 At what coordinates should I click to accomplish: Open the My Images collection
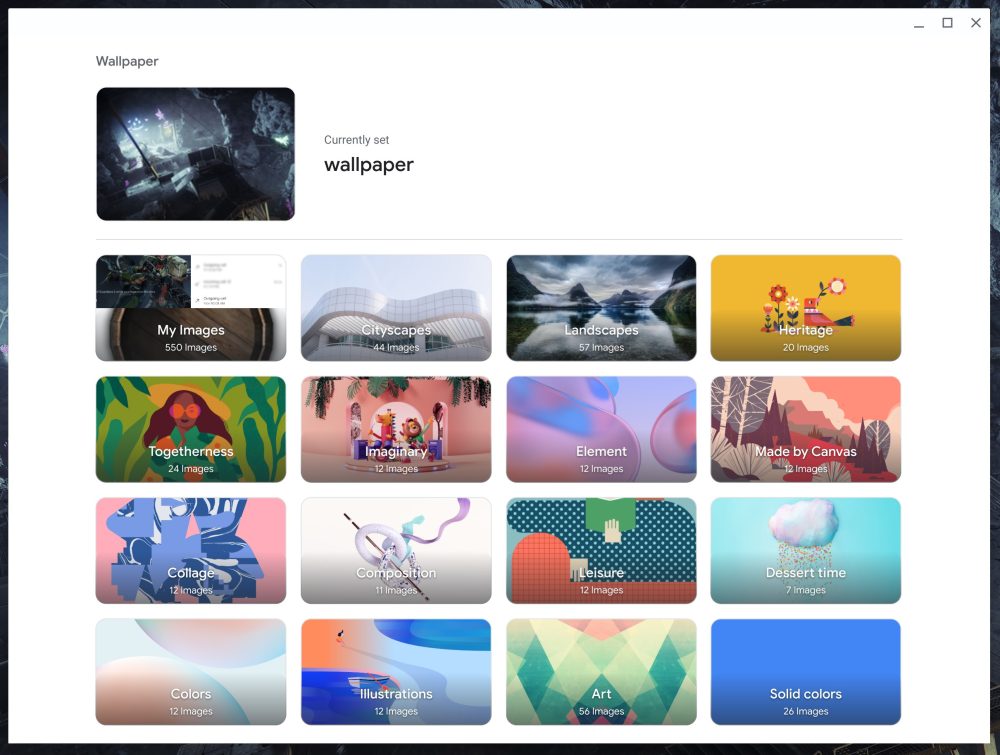tap(191, 308)
